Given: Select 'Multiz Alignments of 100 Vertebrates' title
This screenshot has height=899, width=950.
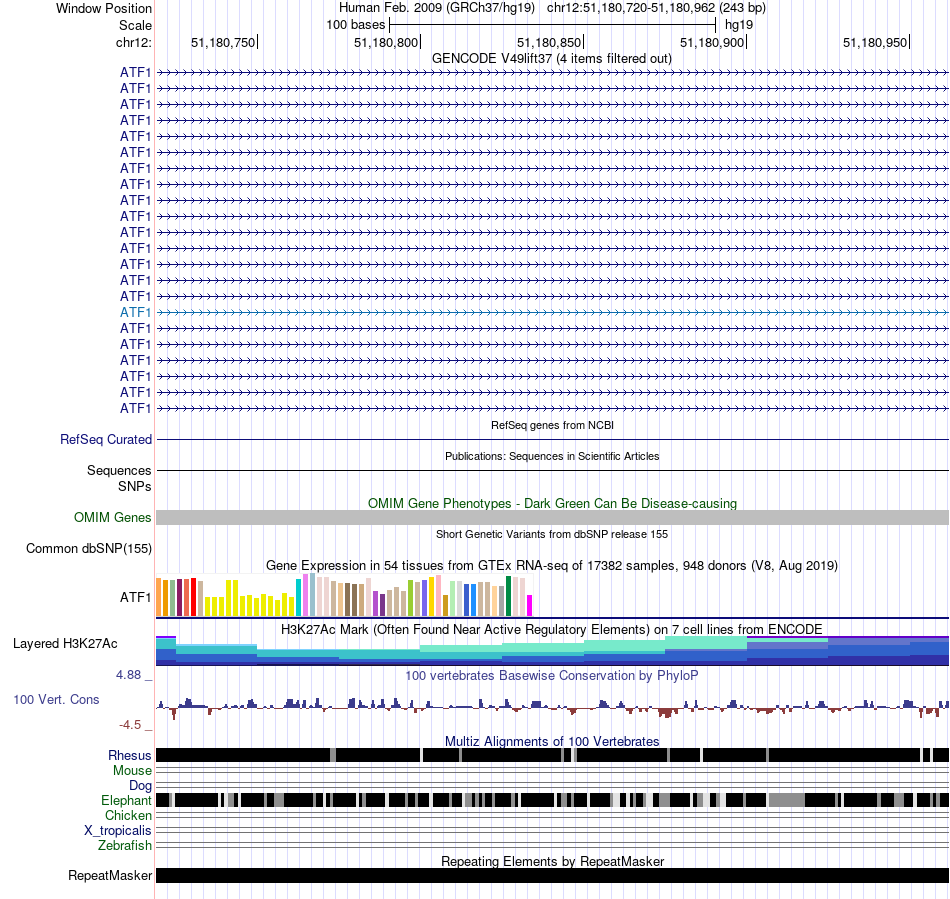Looking at the screenshot, I should pos(552,741).
